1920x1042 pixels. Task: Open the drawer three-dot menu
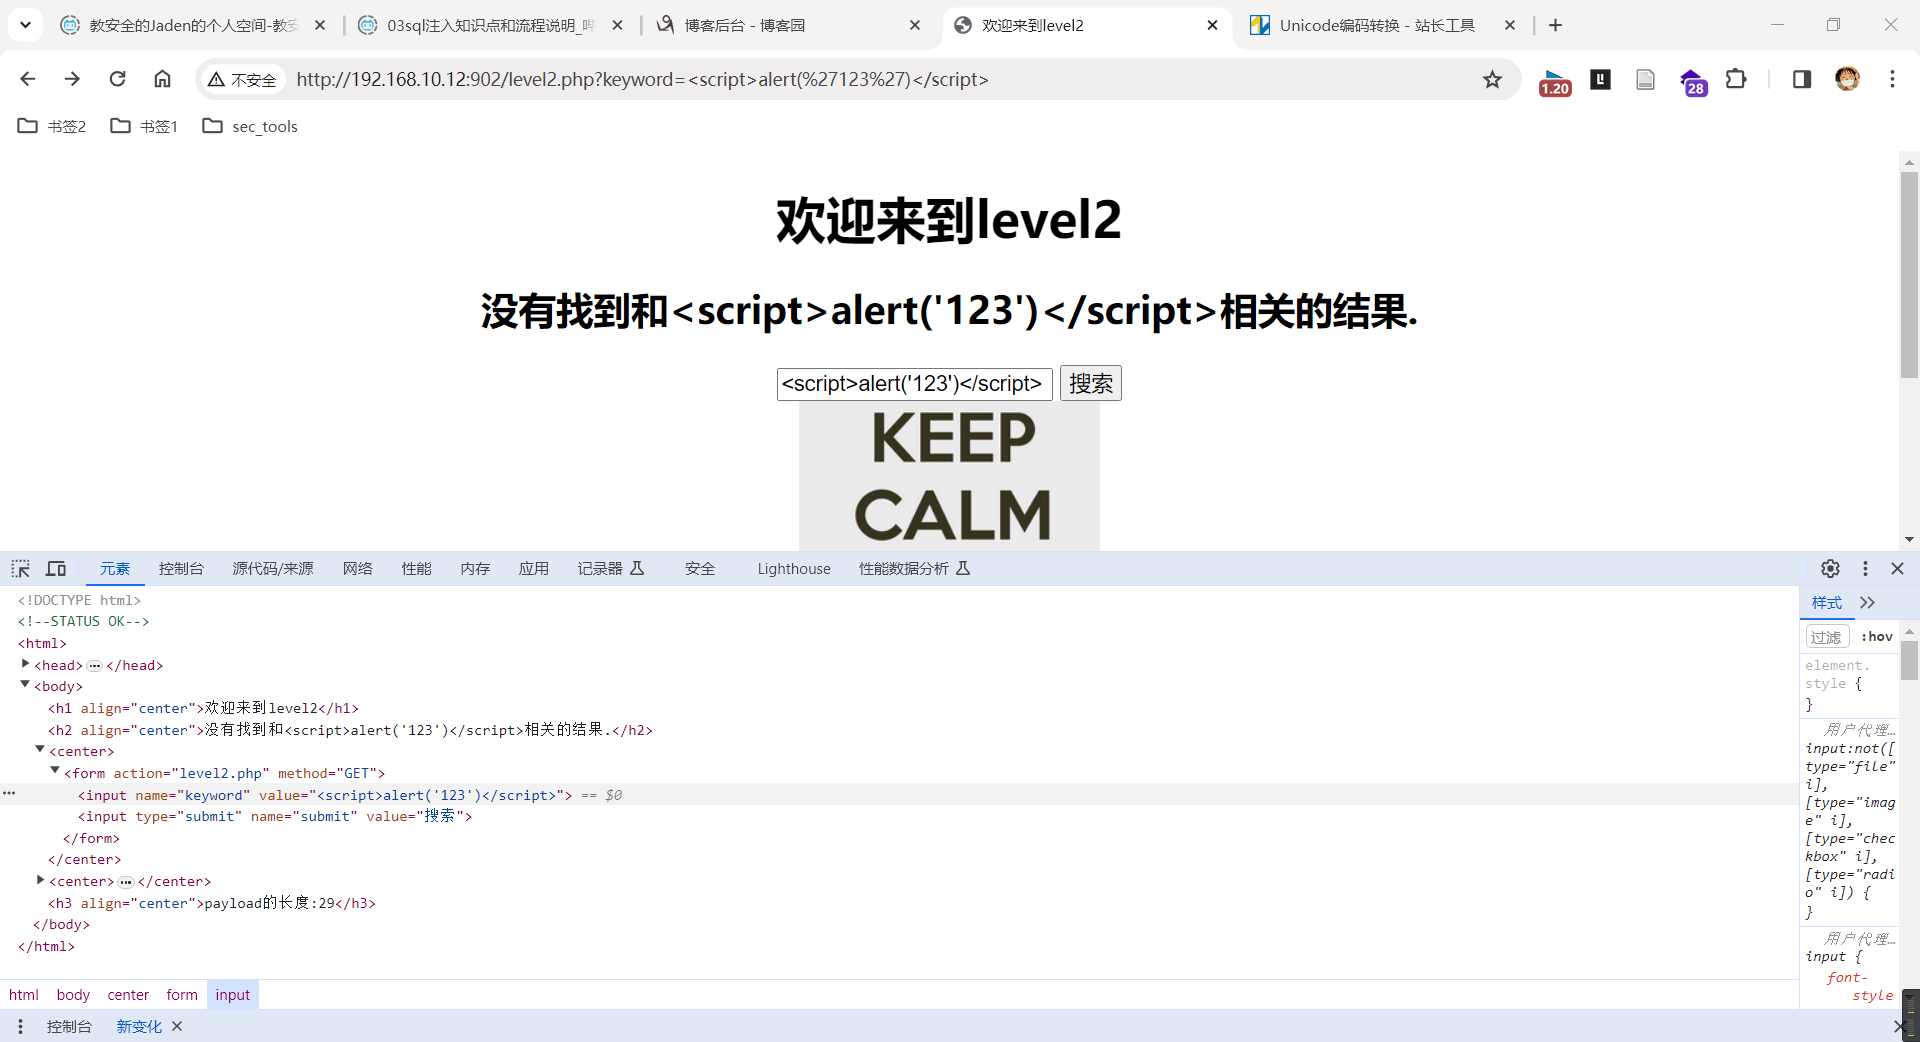coord(20,1026)
